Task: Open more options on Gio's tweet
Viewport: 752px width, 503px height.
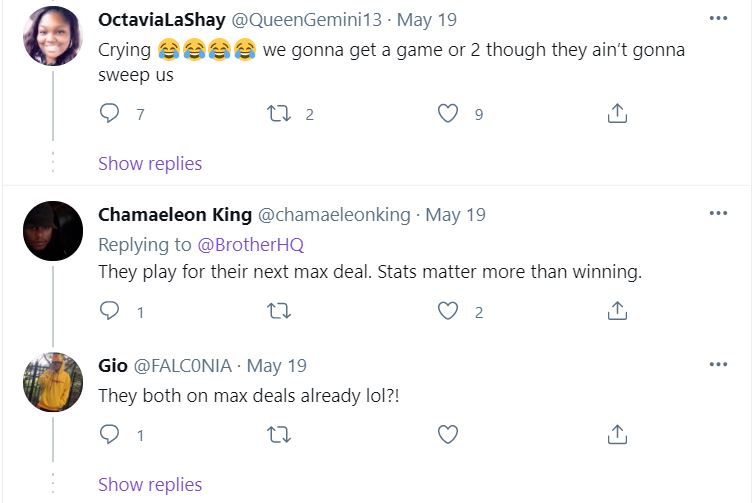Action: [x=718, y=365]
